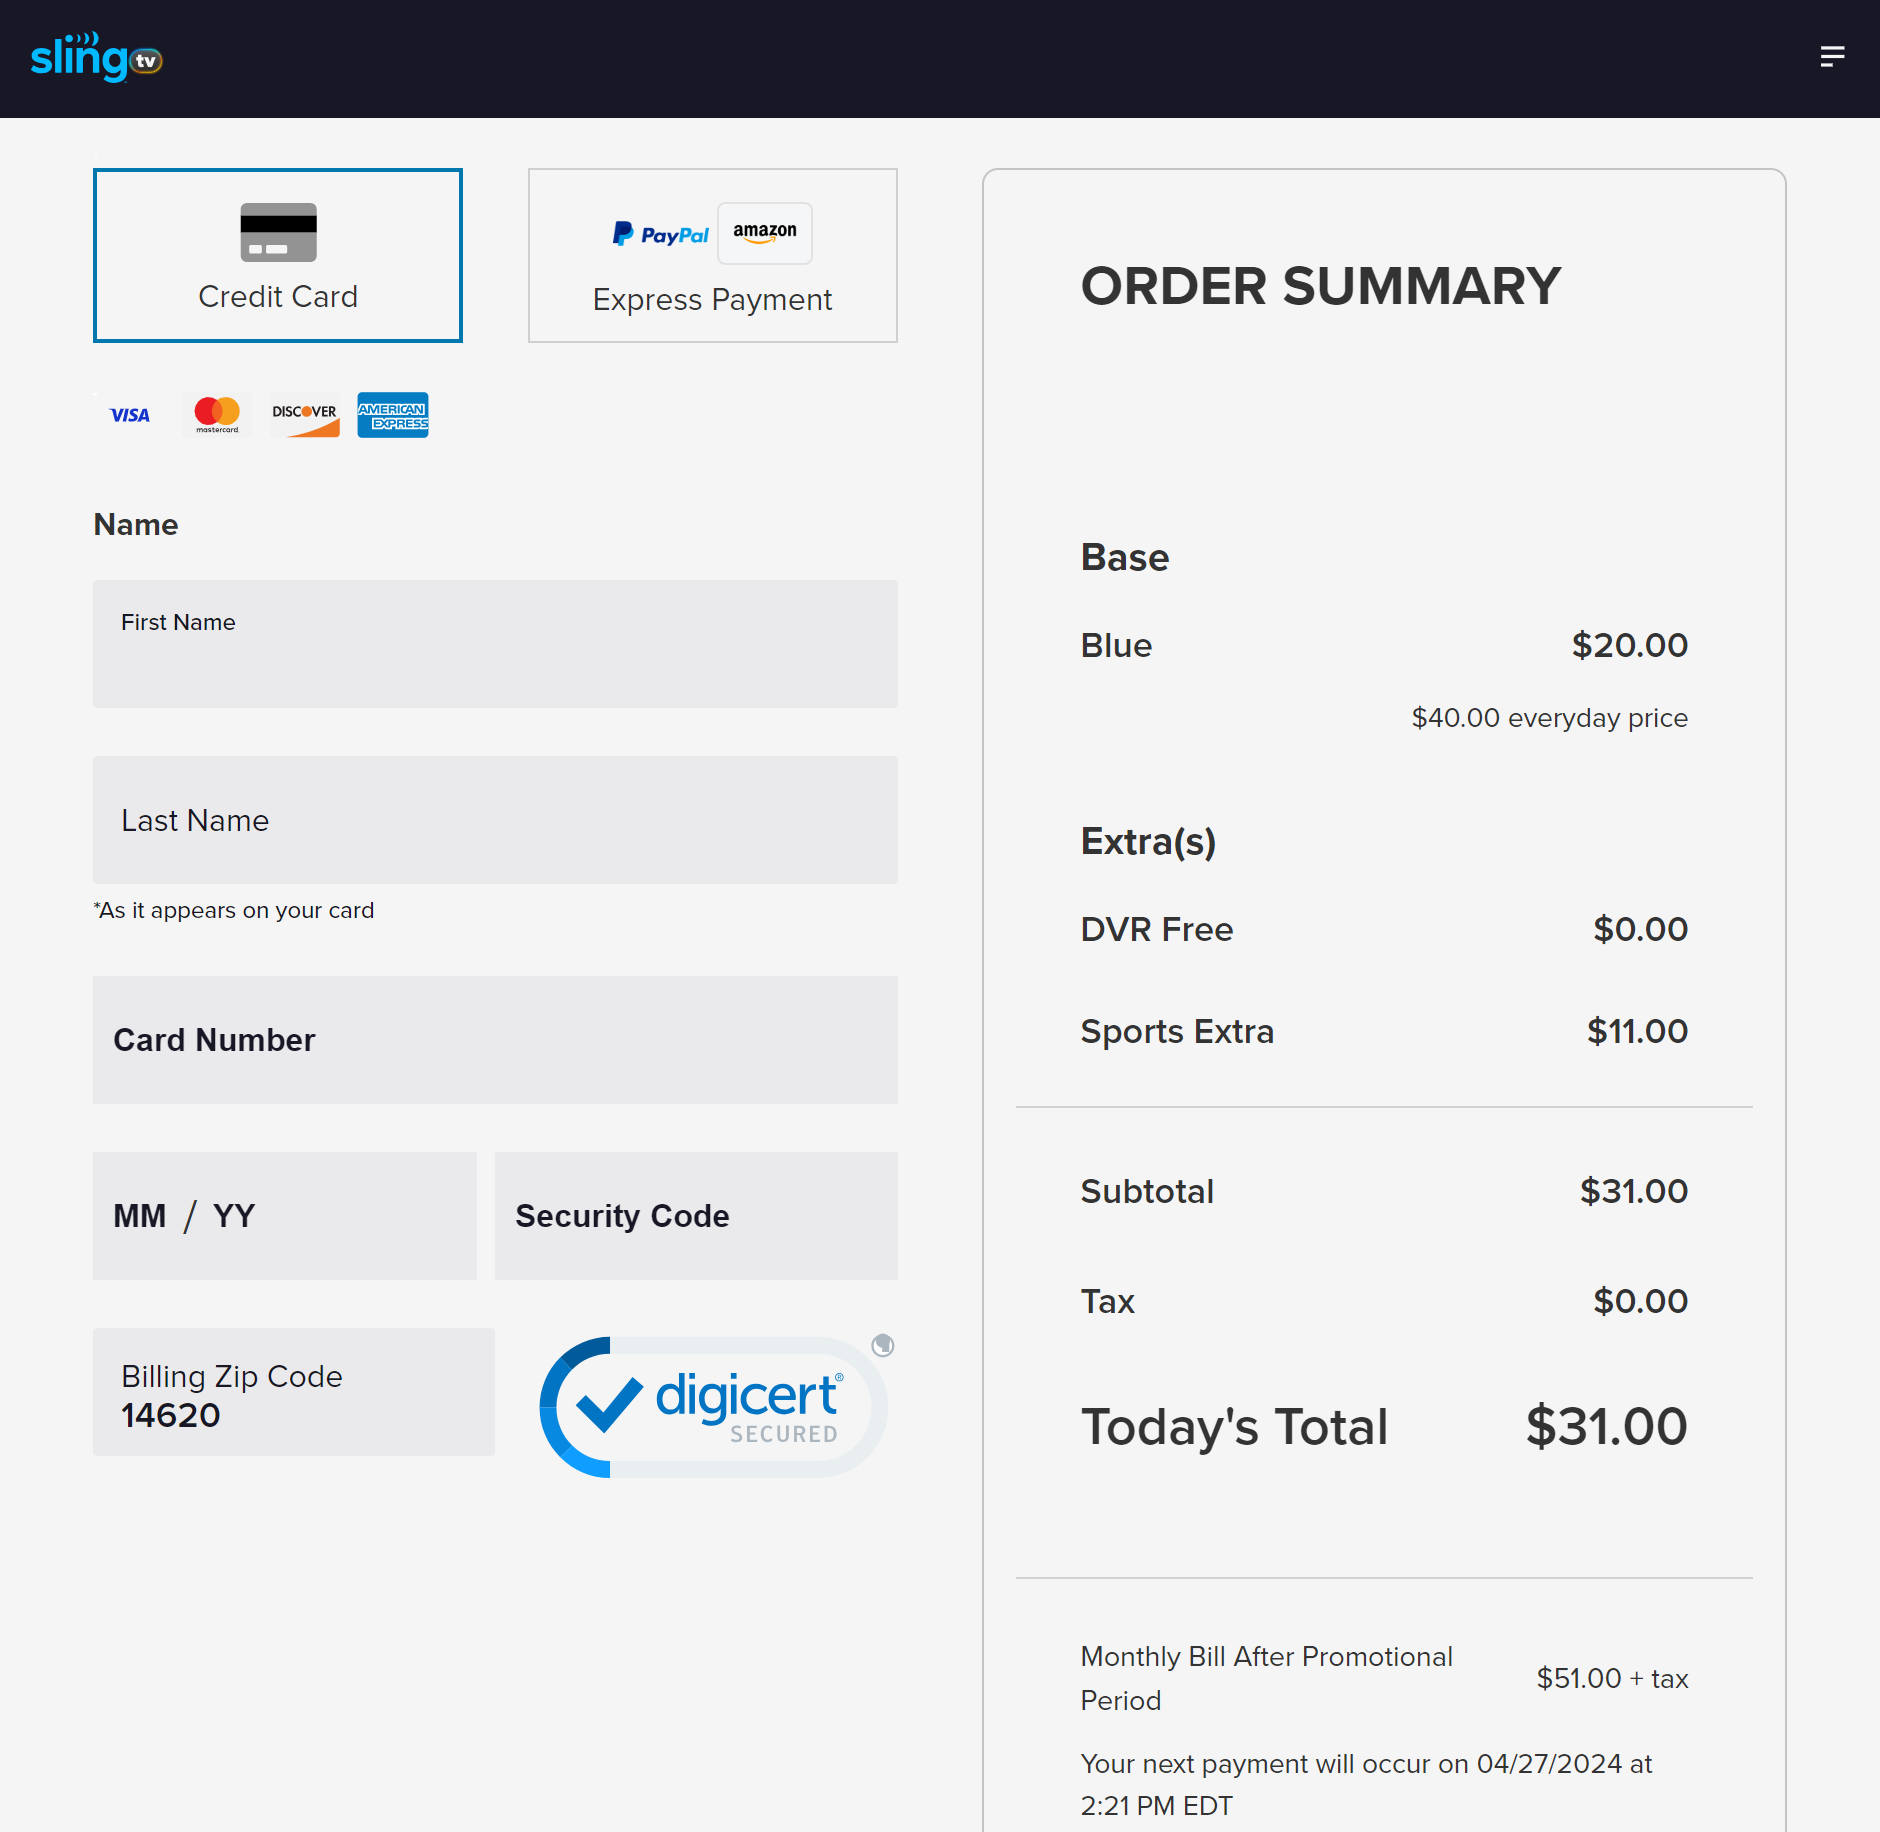Click the Extra(s) section heading
The height and width of the screenshot is (1832, 1880).
tap(1148, 841)
